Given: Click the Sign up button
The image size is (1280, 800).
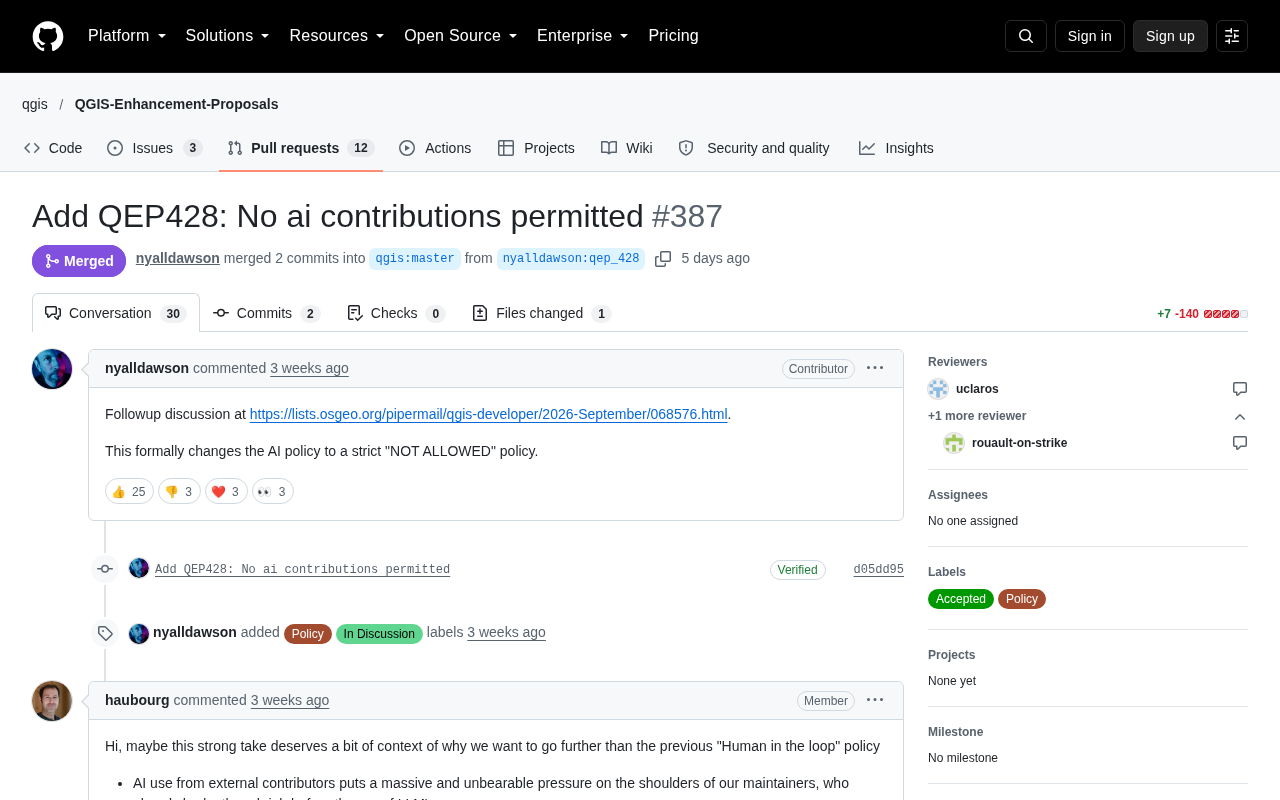Looking at the screenshot, I should [x=1170, y=36].
